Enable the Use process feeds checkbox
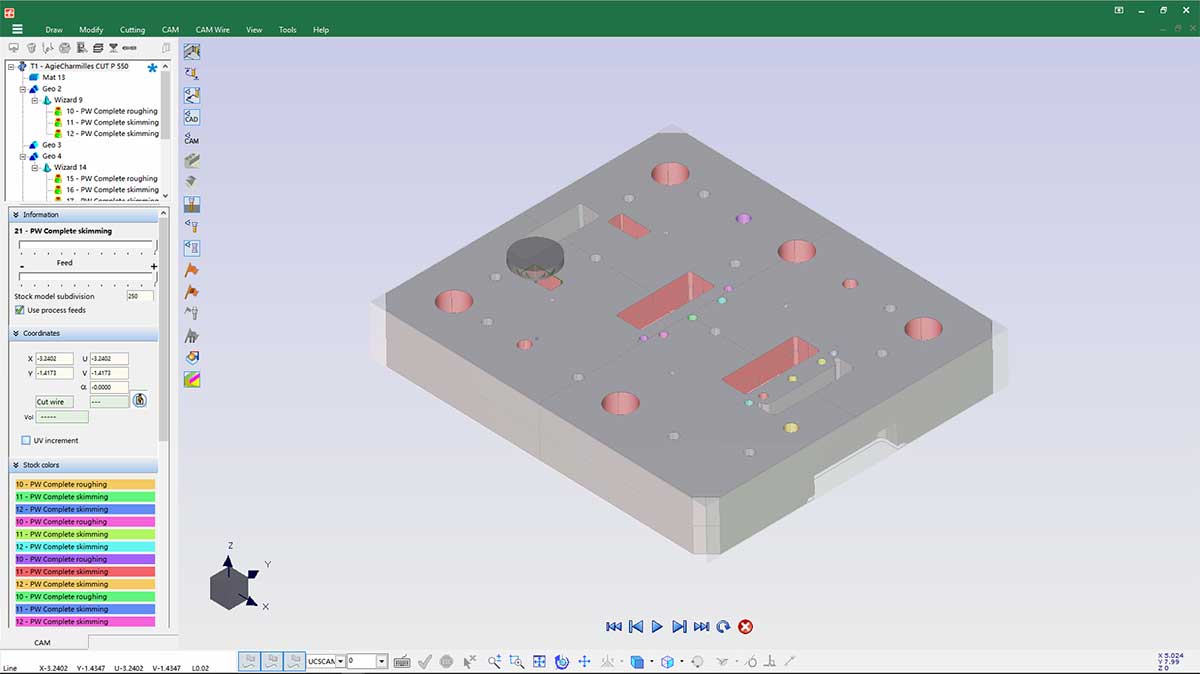Image resolution: width=1200 pixels, height=674 pixels. [18, 309]
